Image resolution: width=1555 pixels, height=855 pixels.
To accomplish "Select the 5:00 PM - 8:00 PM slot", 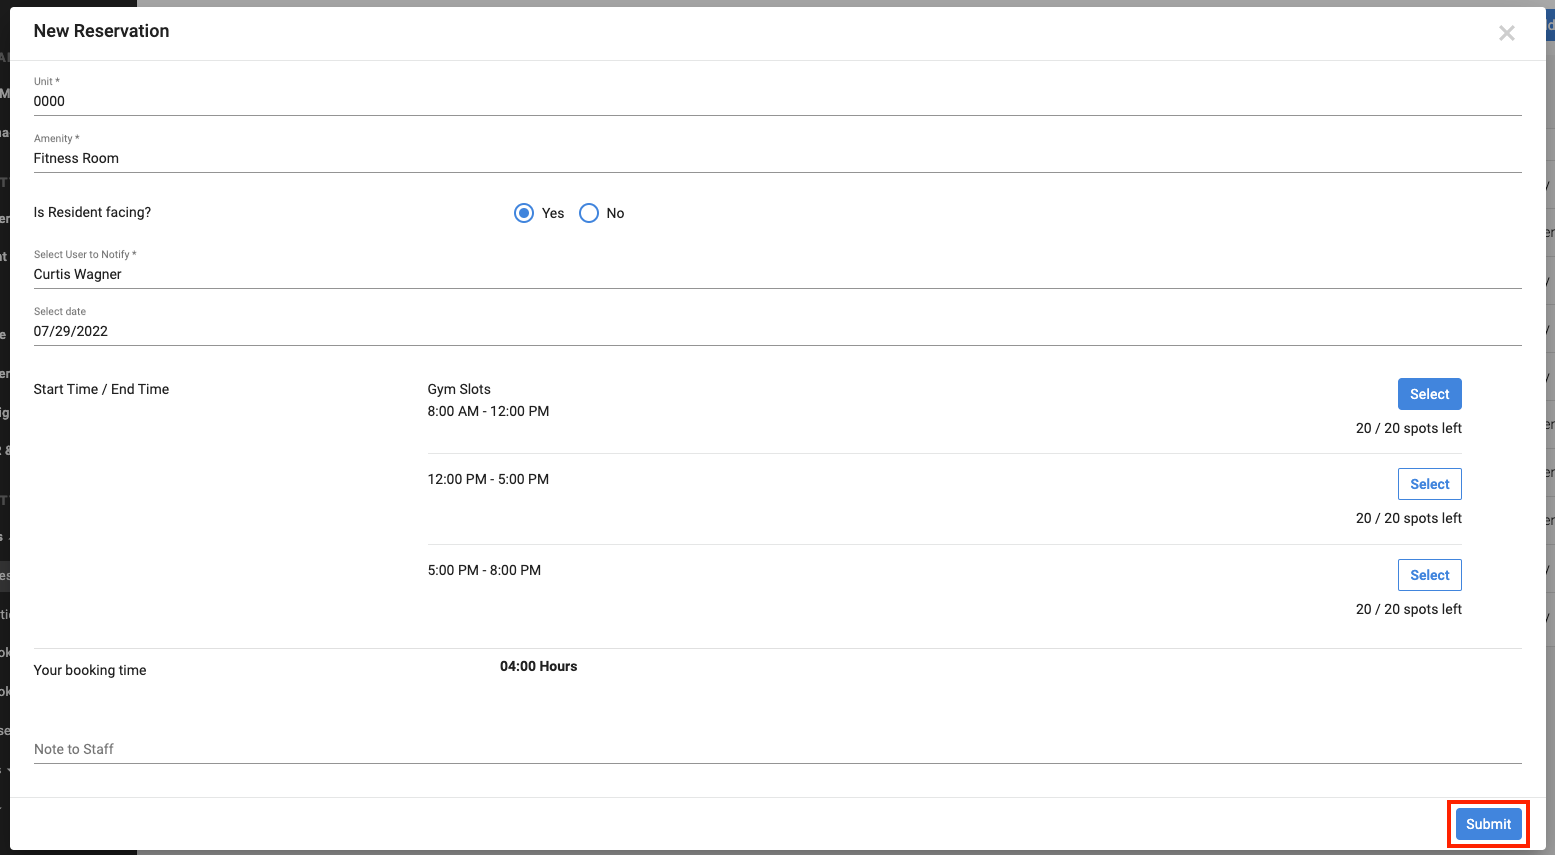I will [1429, 575].
